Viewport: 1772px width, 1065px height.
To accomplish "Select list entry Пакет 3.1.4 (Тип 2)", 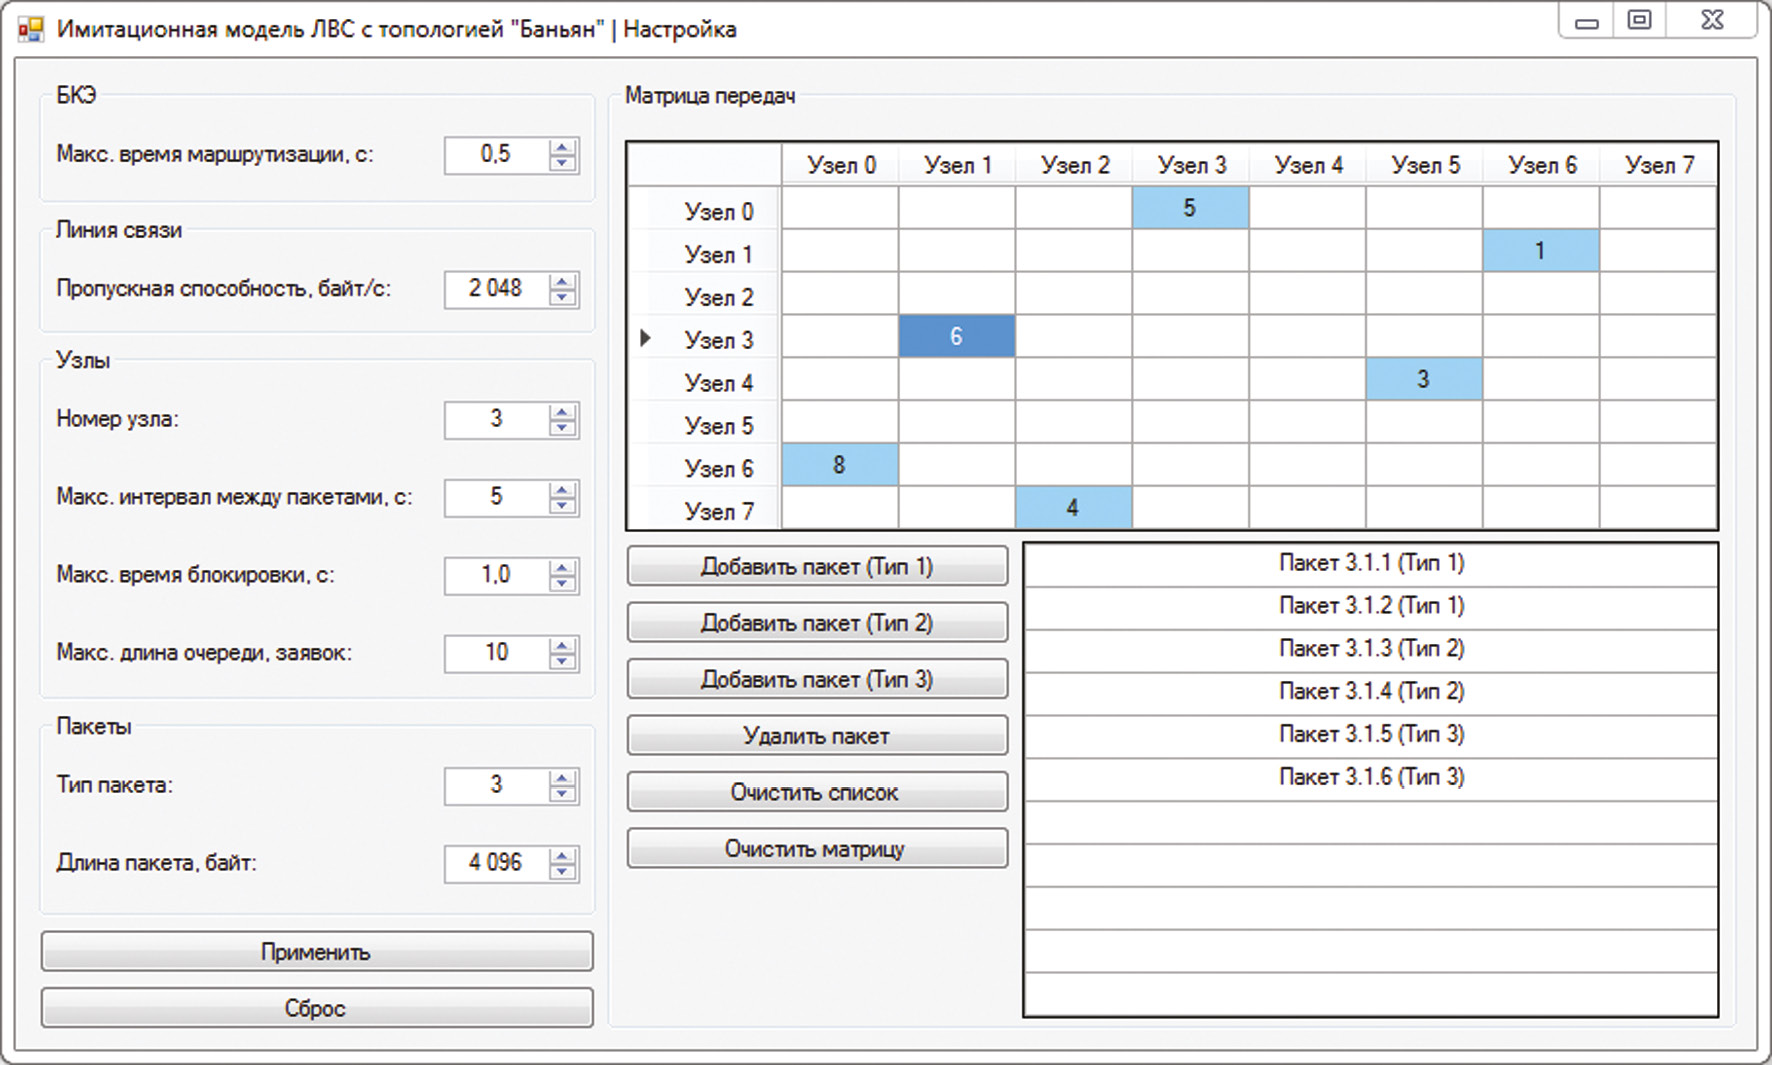I will coord(1370,692).
